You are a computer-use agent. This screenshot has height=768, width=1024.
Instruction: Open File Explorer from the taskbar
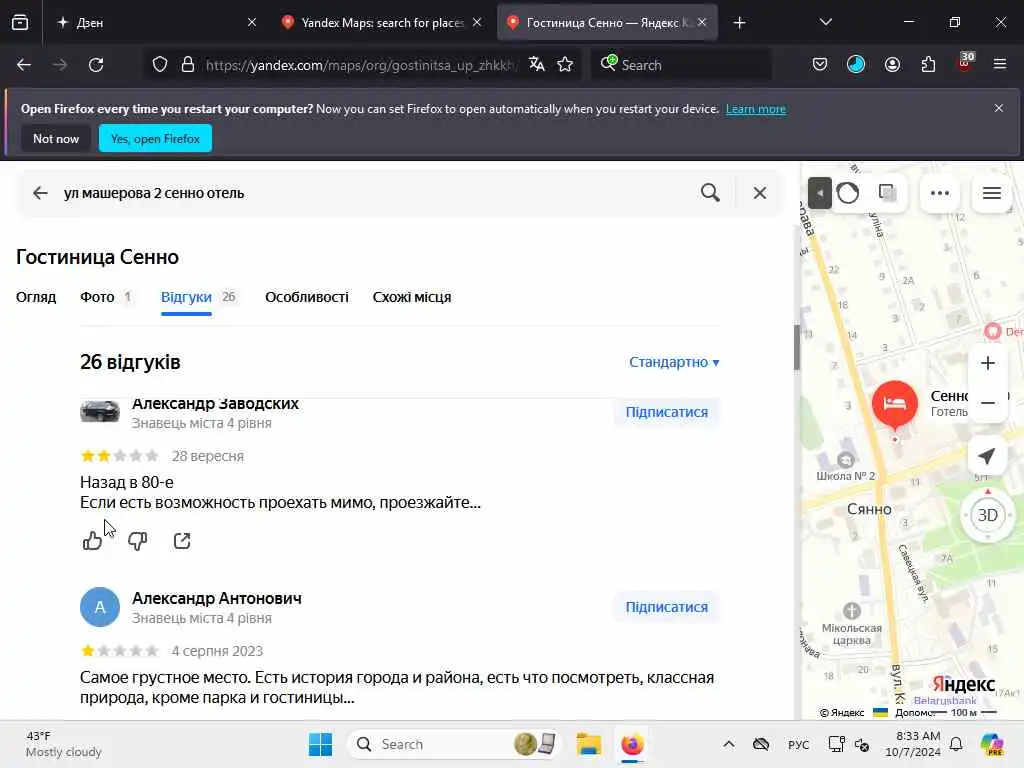click(588, 744)
